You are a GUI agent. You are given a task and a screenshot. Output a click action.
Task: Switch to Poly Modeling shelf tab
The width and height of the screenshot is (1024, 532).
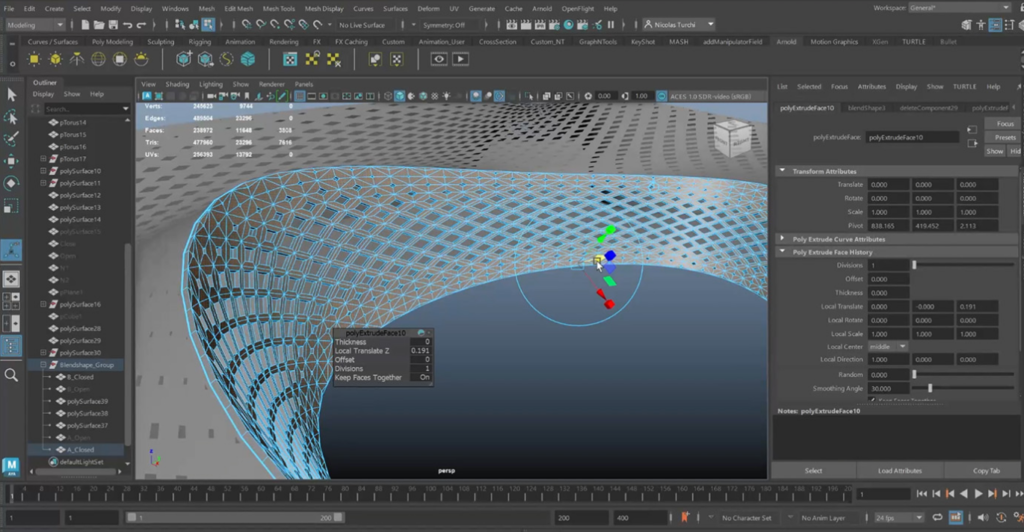point(112,42)
